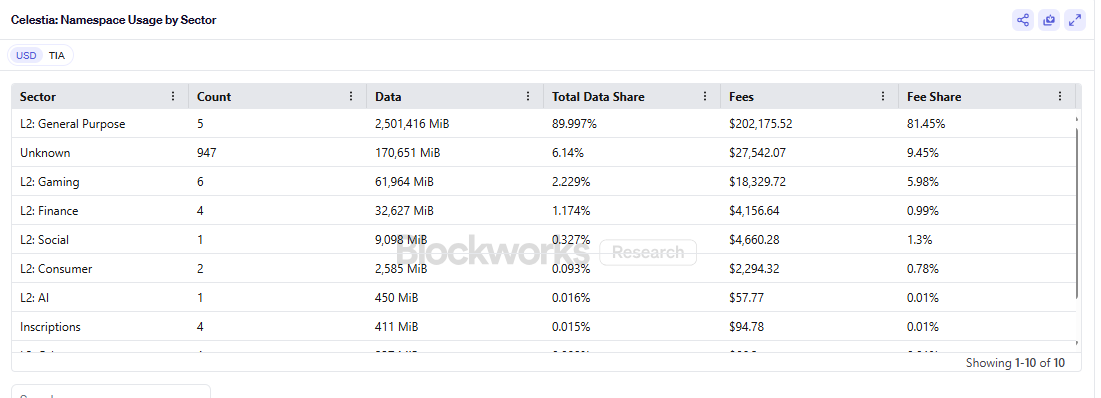1101x398 pixels.
Task: Select 'L2: Social' sector cell
Action: (x=100, y=239)
